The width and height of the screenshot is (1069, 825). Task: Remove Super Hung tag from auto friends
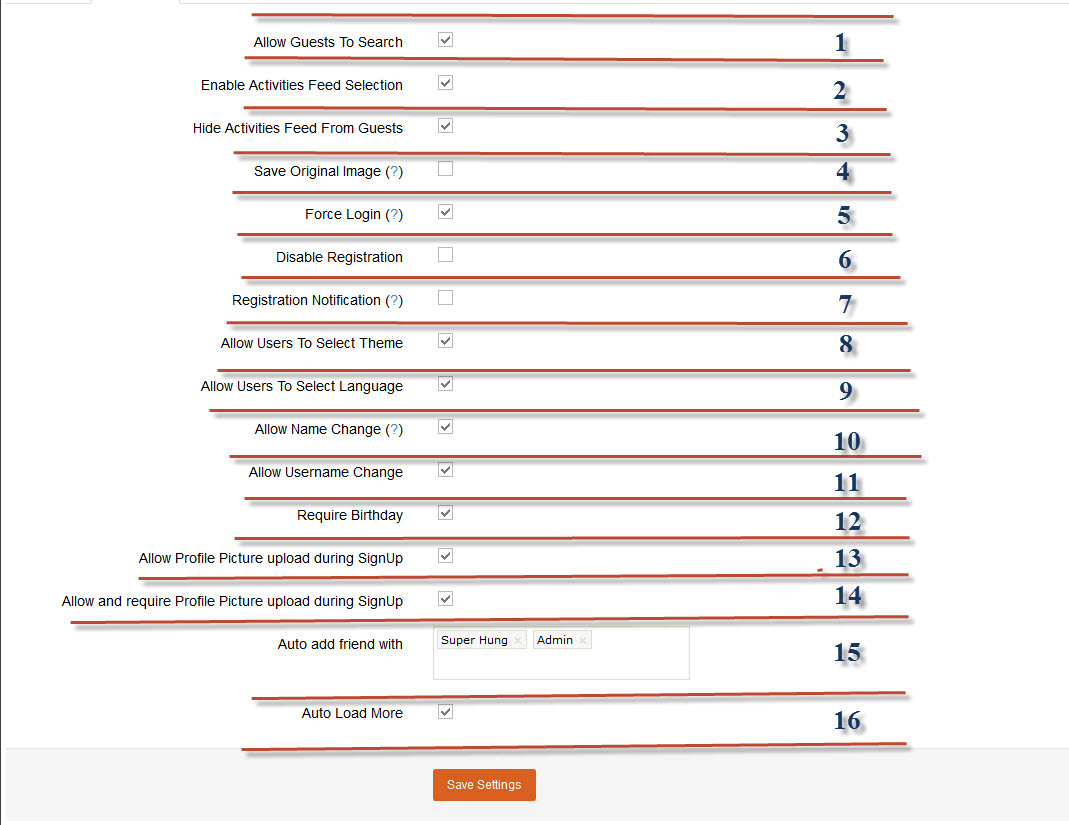(518, 641)
